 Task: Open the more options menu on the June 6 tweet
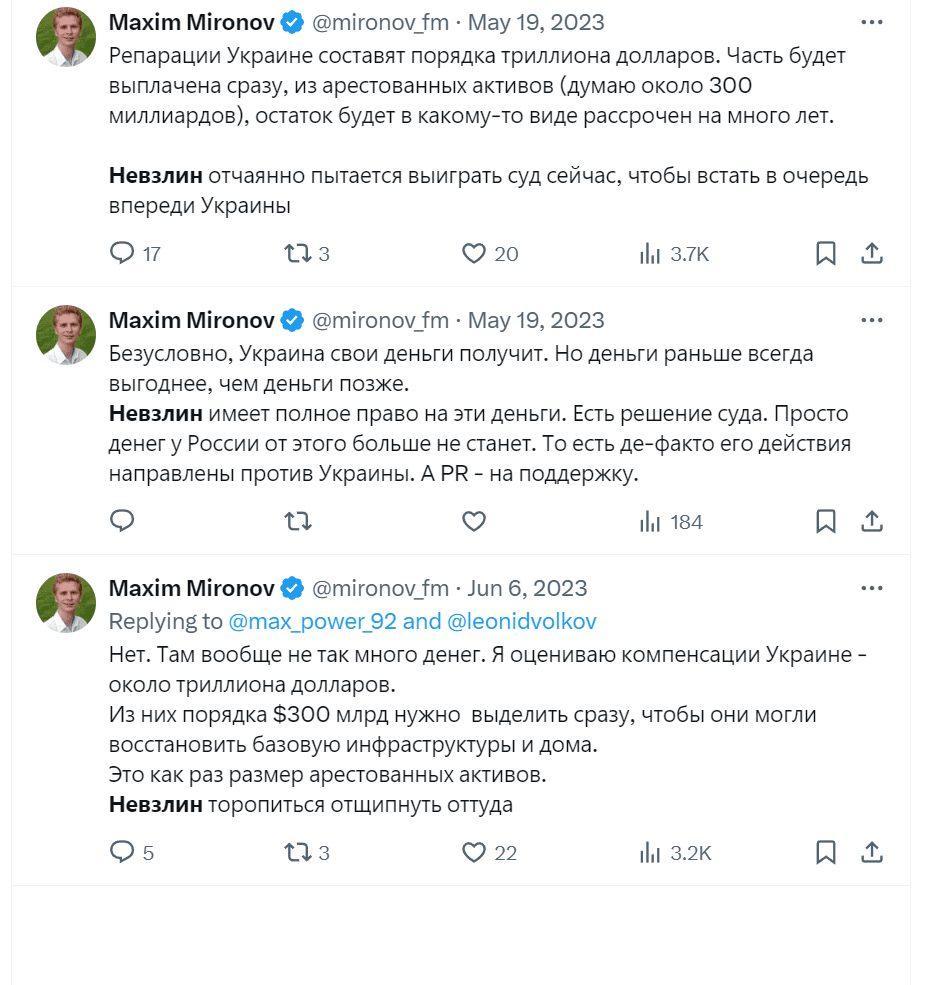872,586
